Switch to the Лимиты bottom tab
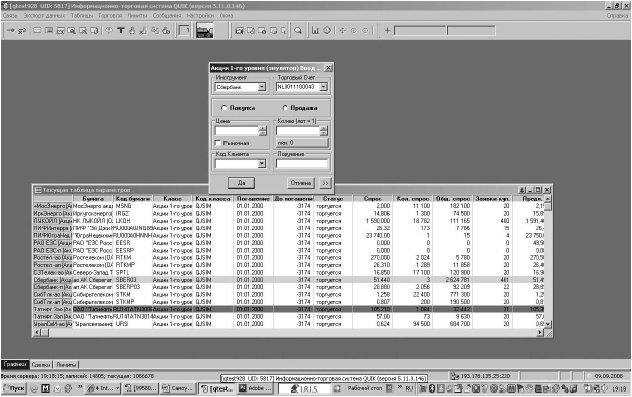Viewport: 632px width, 397px height. point(66,364)
